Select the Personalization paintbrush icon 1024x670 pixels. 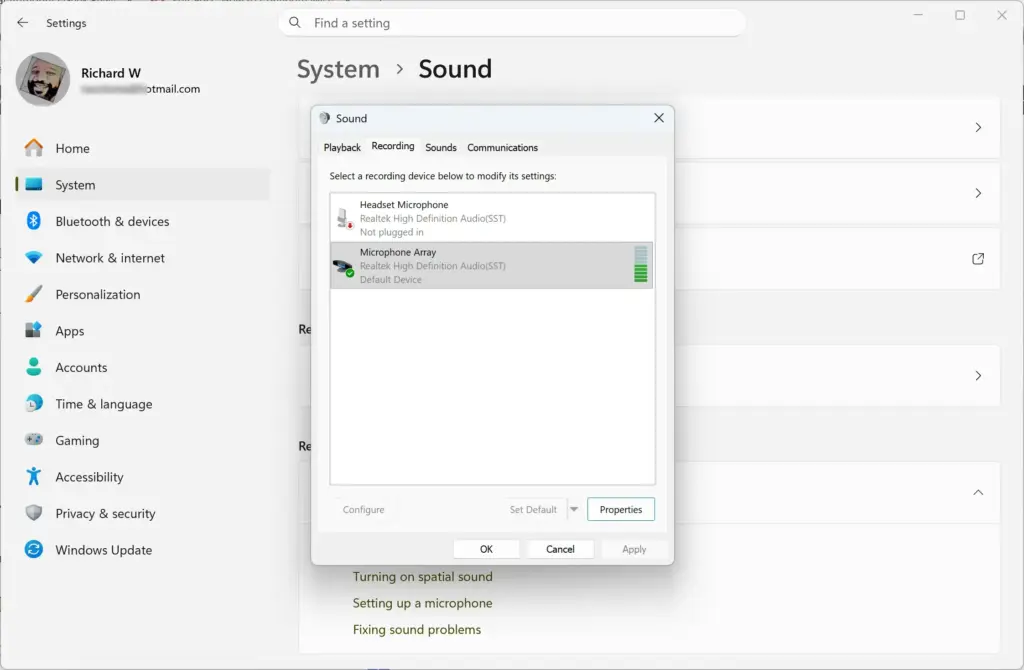coord(33,294)
